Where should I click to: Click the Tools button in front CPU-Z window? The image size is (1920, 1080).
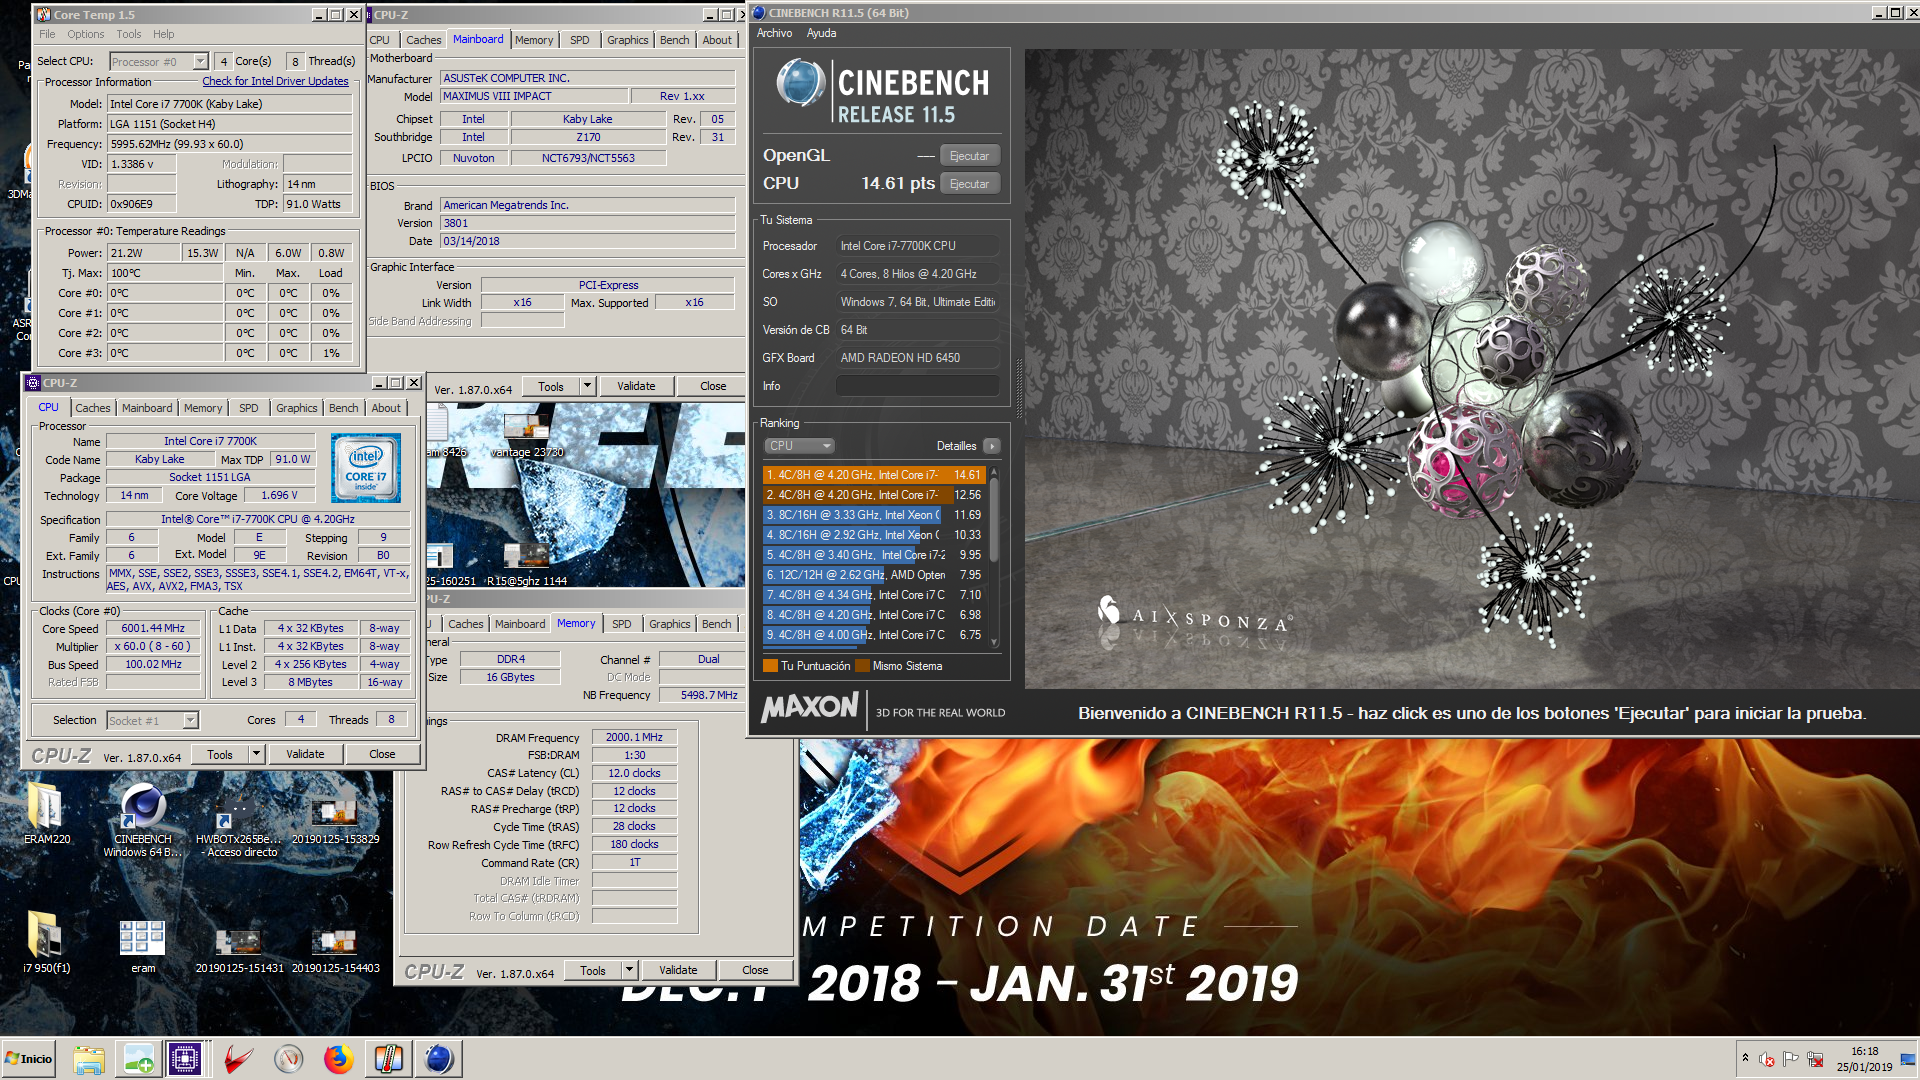click(x=220, y=754)
